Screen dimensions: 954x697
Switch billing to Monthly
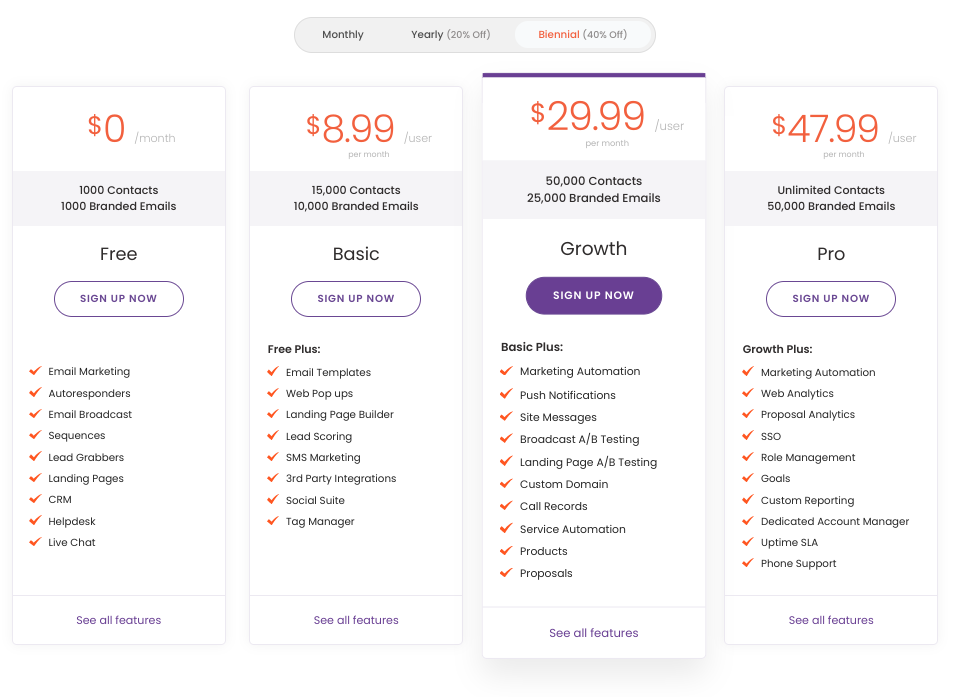point(343,35)
